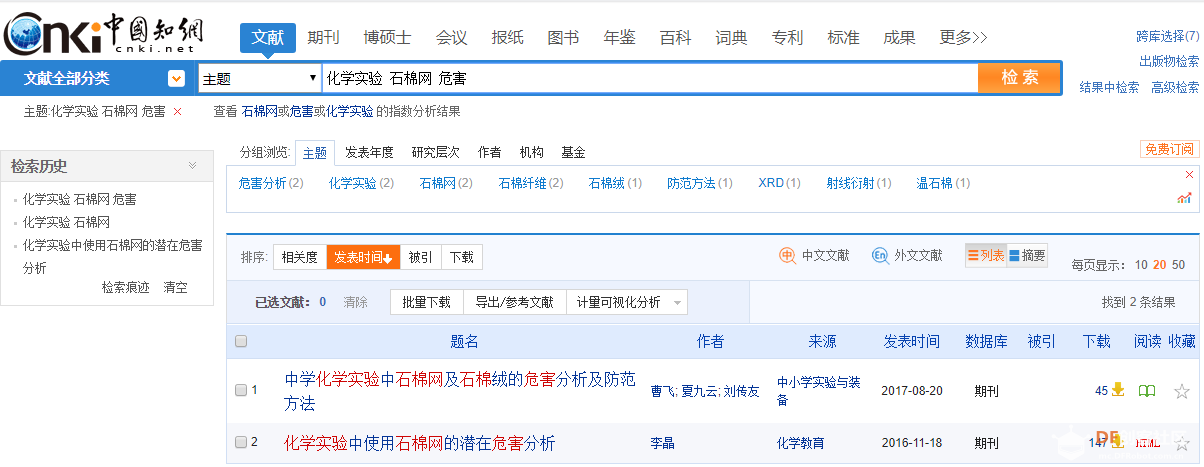Favorite the first result with star

1181,391
